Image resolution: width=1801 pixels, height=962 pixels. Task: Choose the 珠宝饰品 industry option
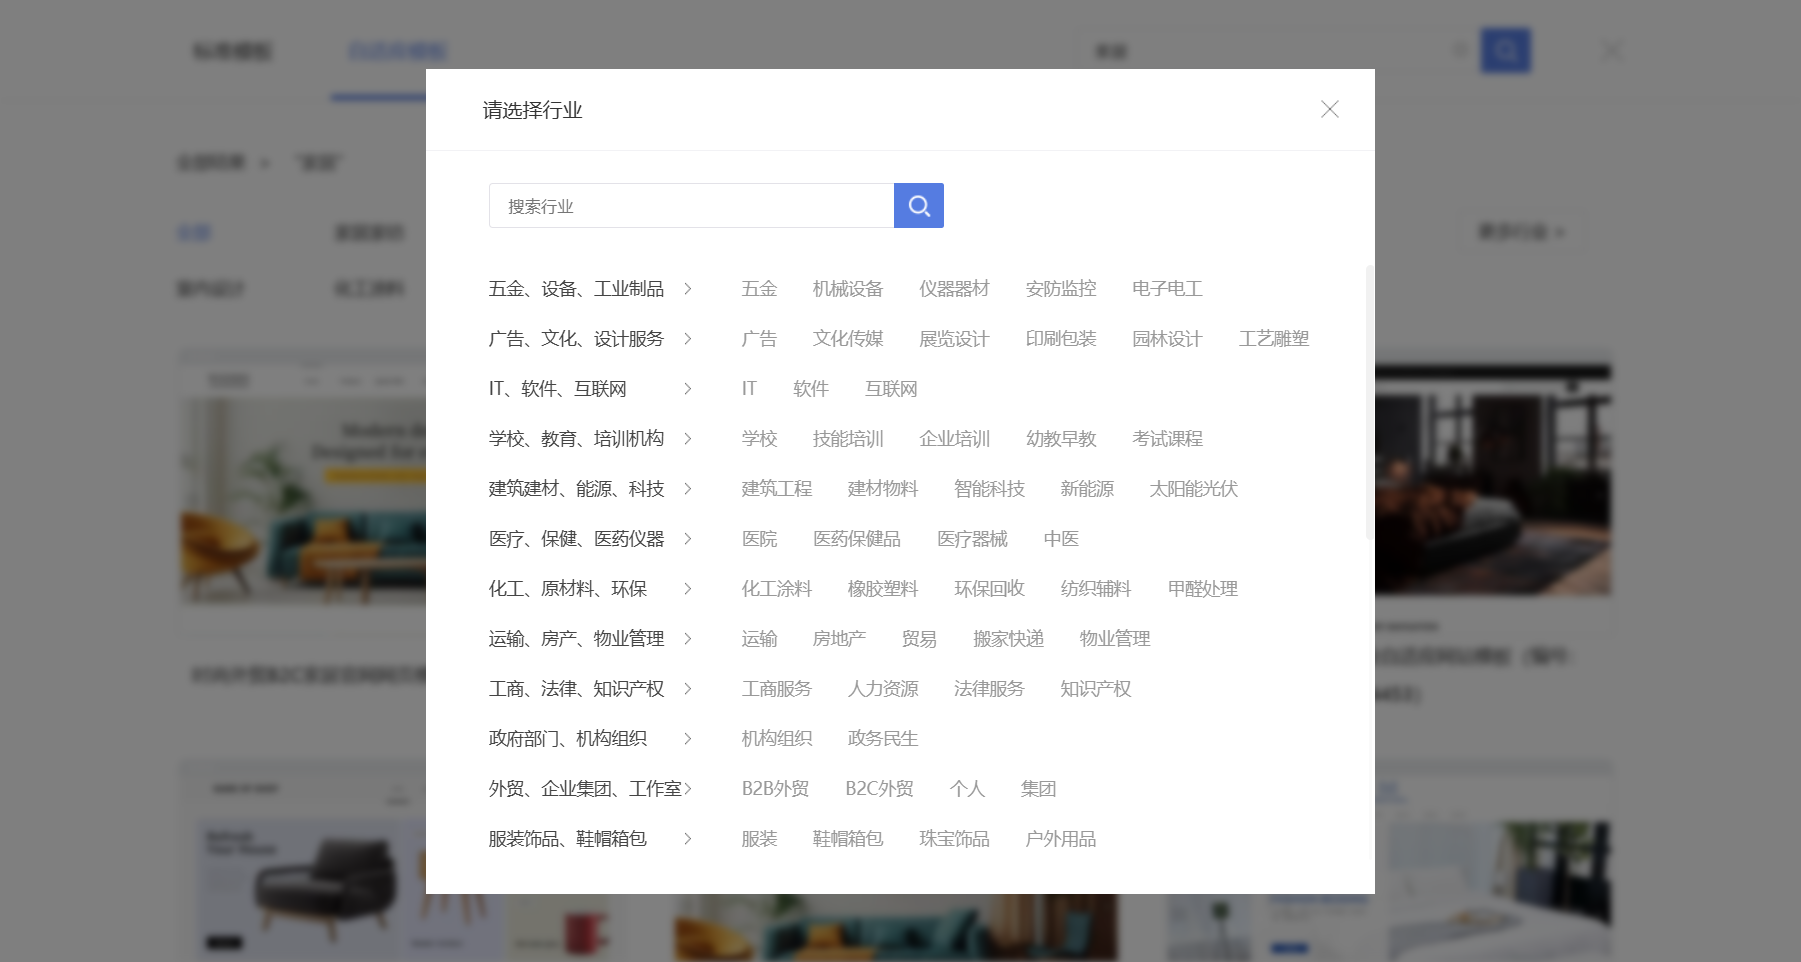pyautogui.click(x=953, y=839)
